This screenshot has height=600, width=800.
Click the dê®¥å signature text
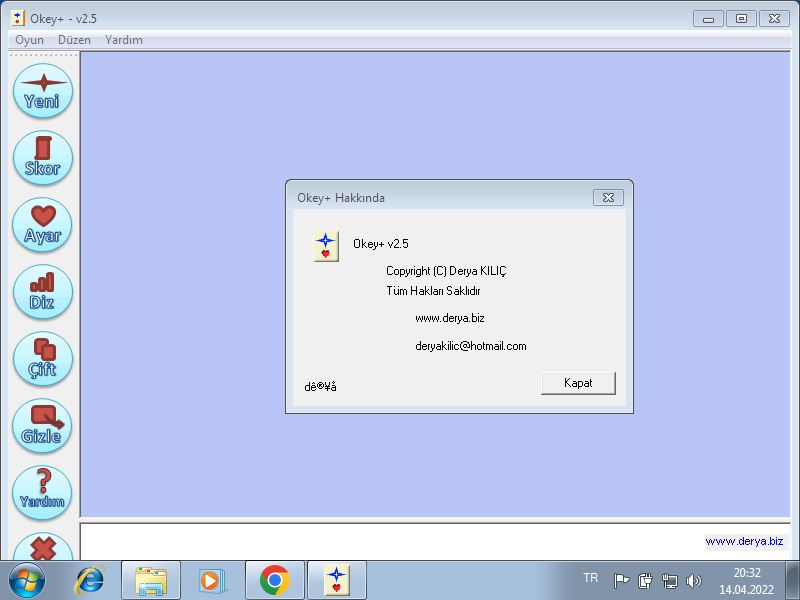click(x=320, y=387)
